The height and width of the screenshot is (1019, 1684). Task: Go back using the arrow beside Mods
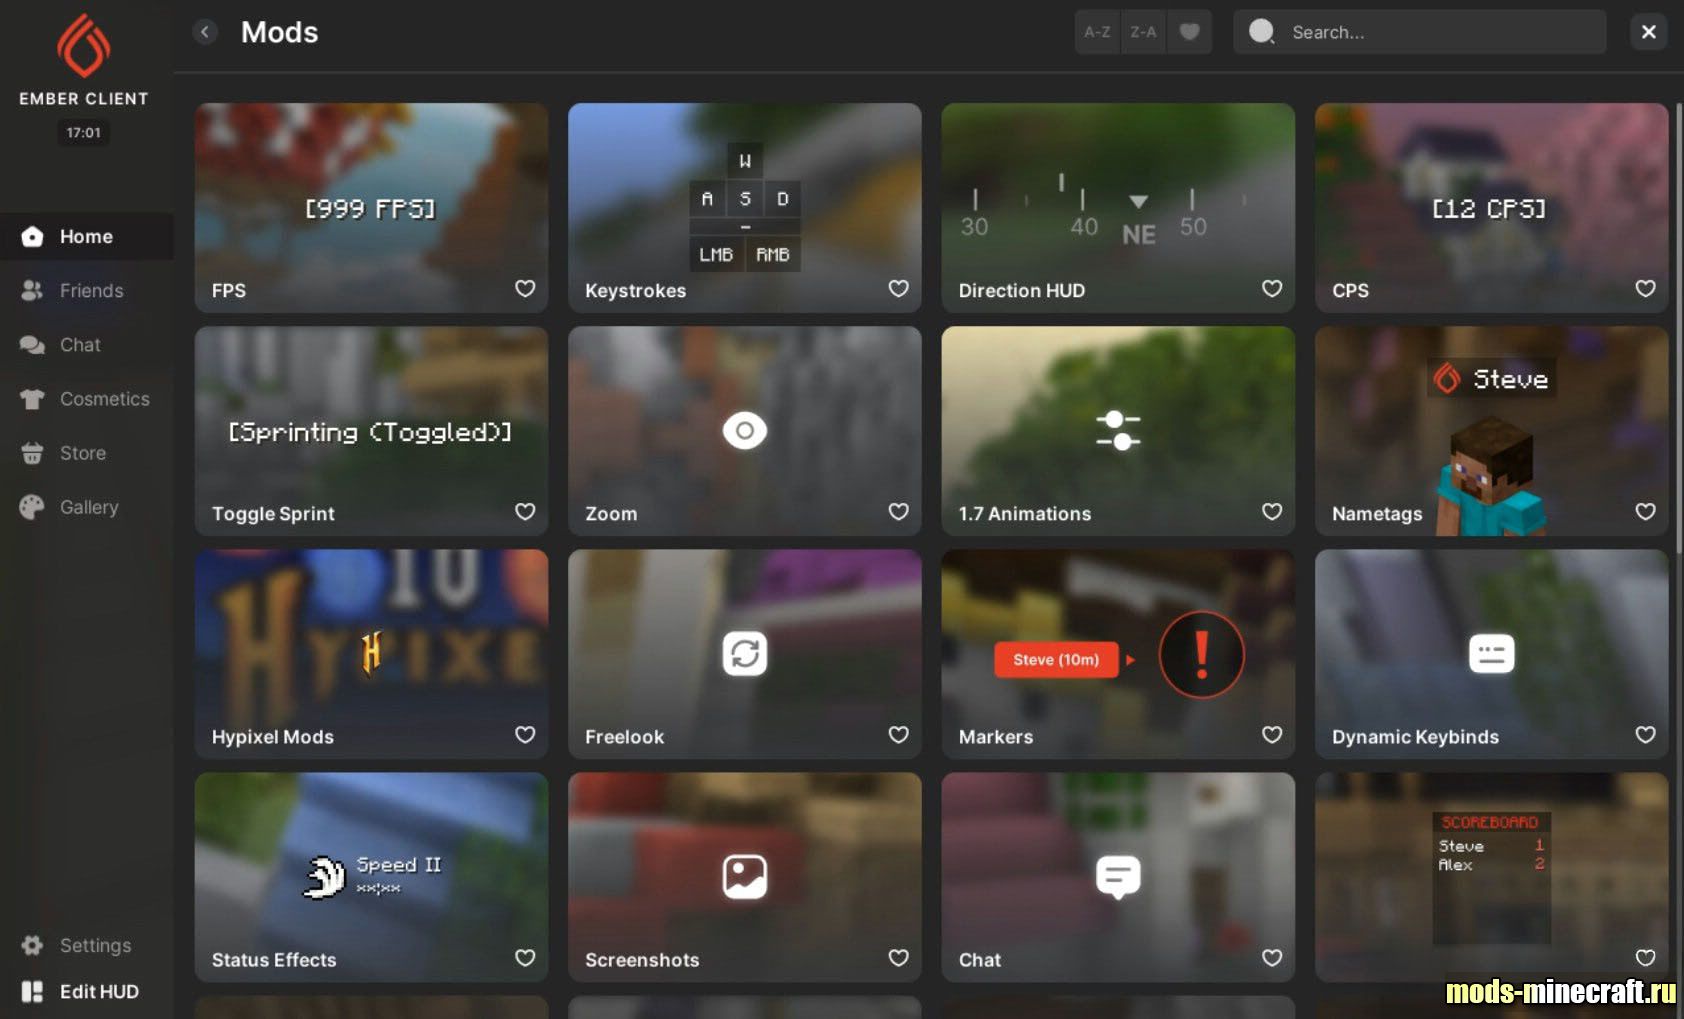(x=205, y=32)
